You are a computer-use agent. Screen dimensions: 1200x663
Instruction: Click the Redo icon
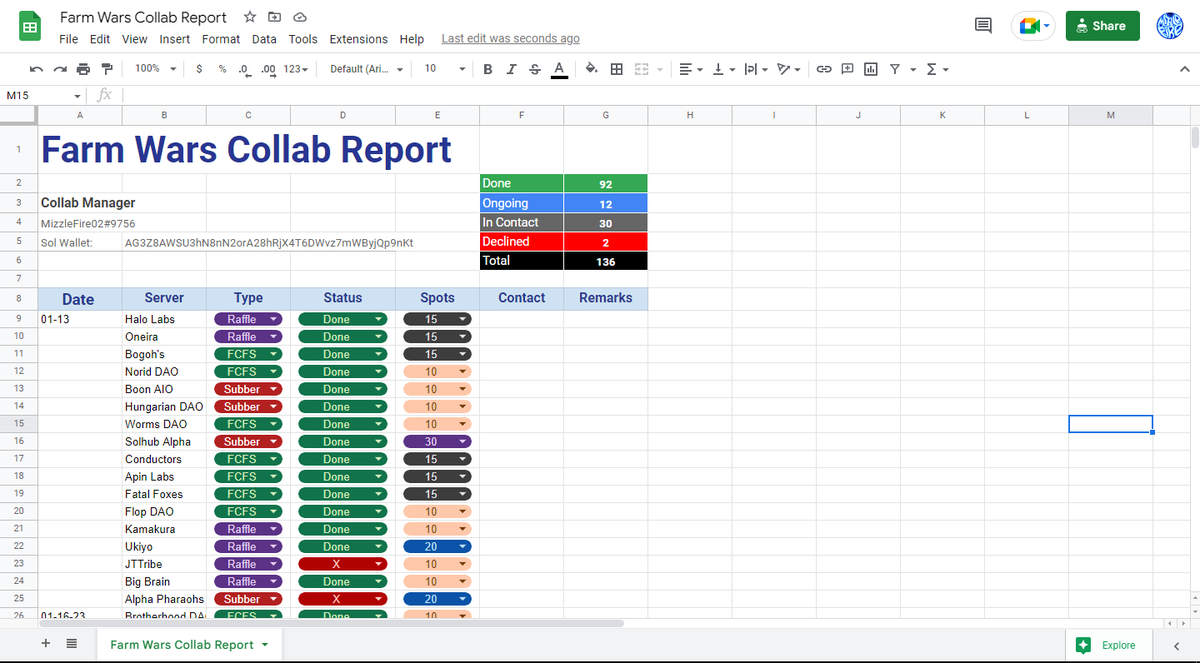pyautogui.click(x=59, y=69)
